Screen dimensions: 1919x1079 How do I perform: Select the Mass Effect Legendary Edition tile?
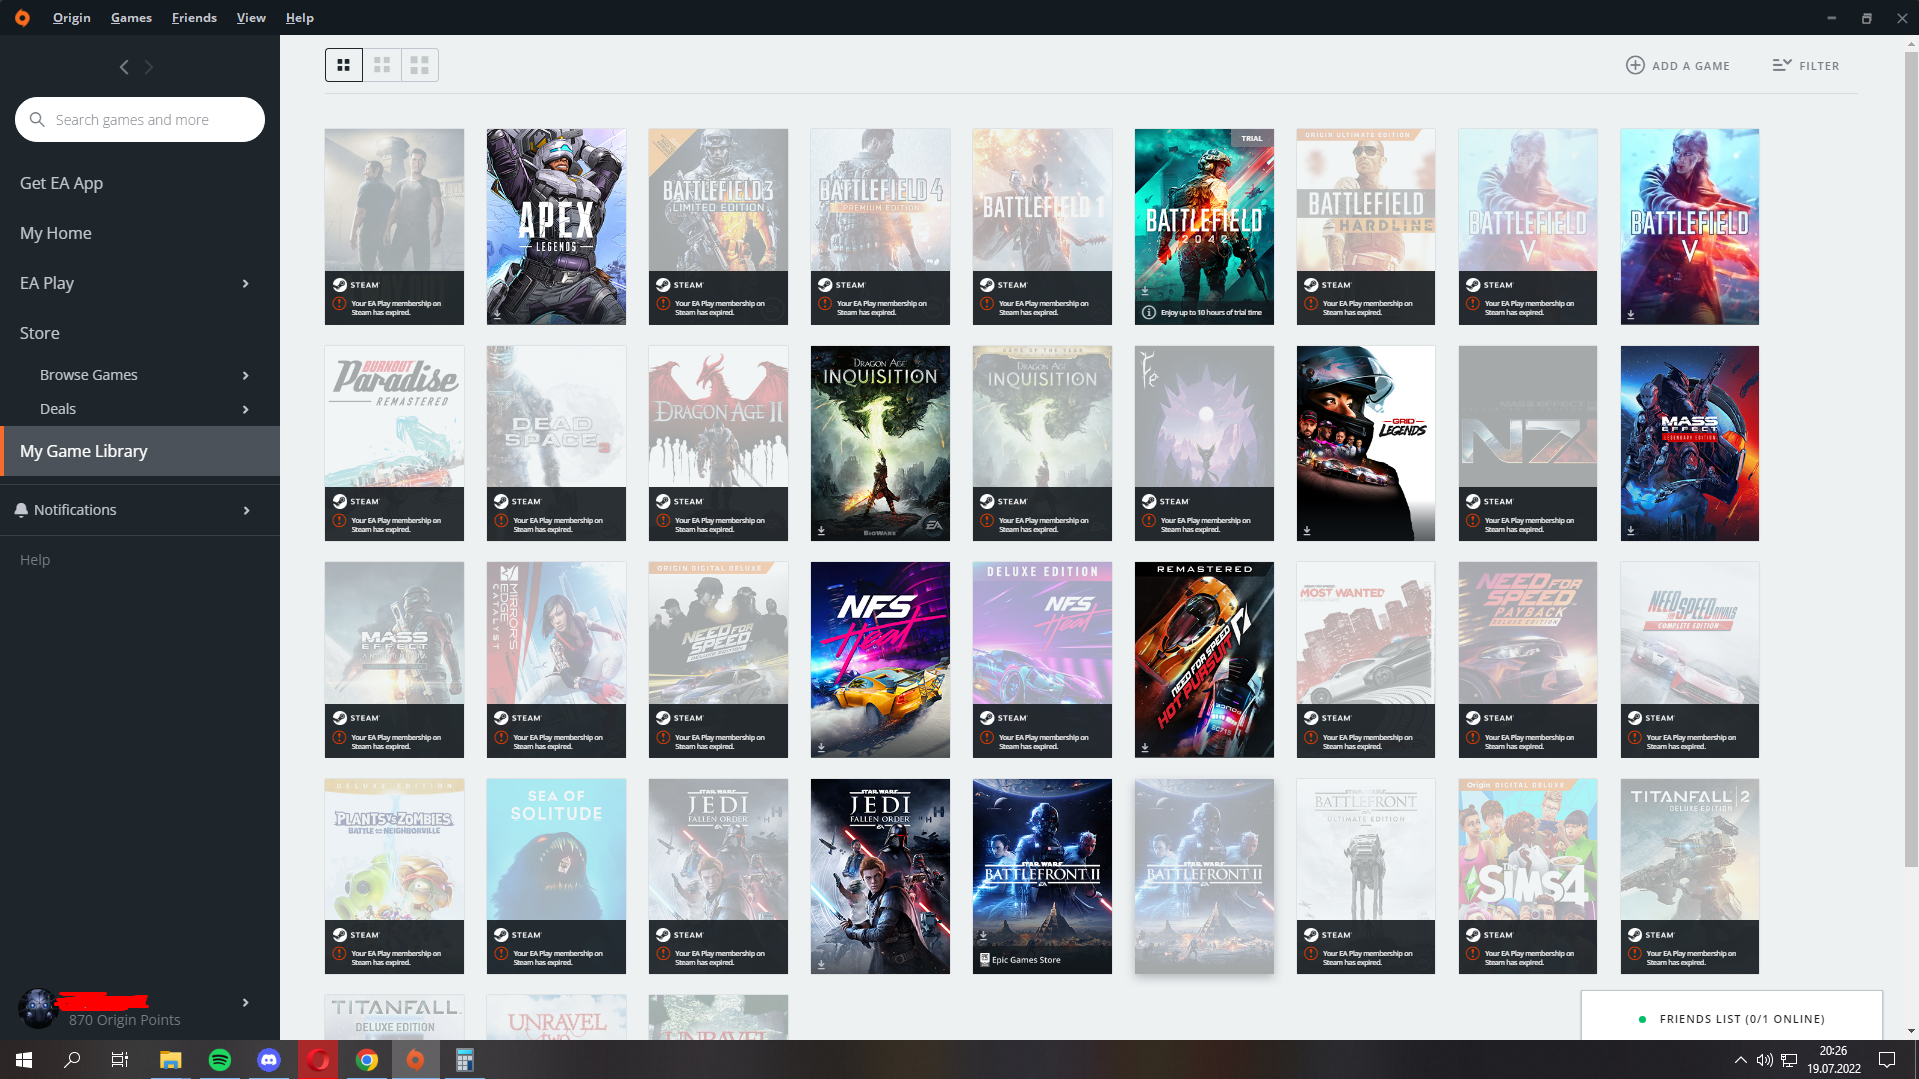(x=1690, y=443)
